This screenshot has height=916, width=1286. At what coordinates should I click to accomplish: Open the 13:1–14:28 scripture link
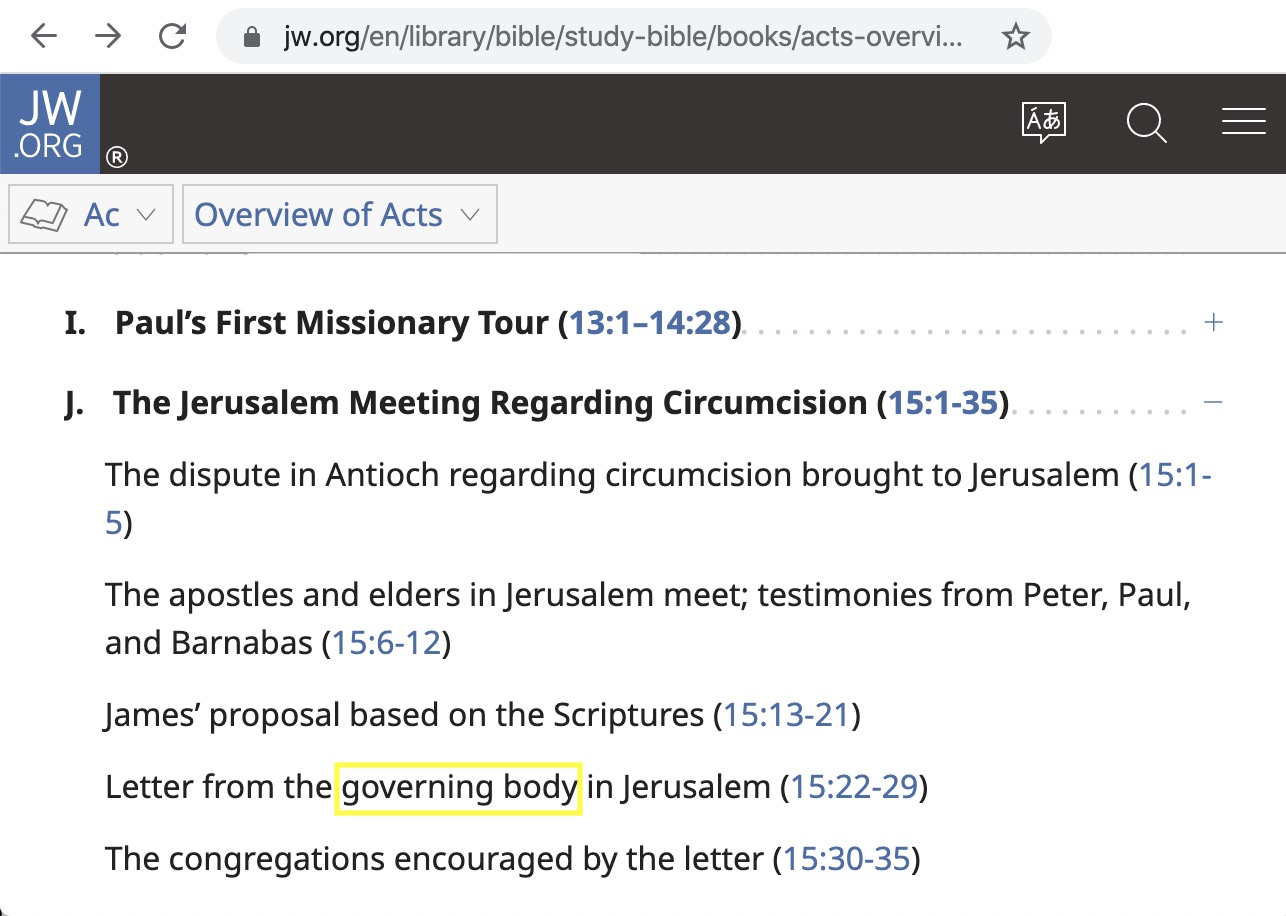pyautogui.click(x=650, y=323)
